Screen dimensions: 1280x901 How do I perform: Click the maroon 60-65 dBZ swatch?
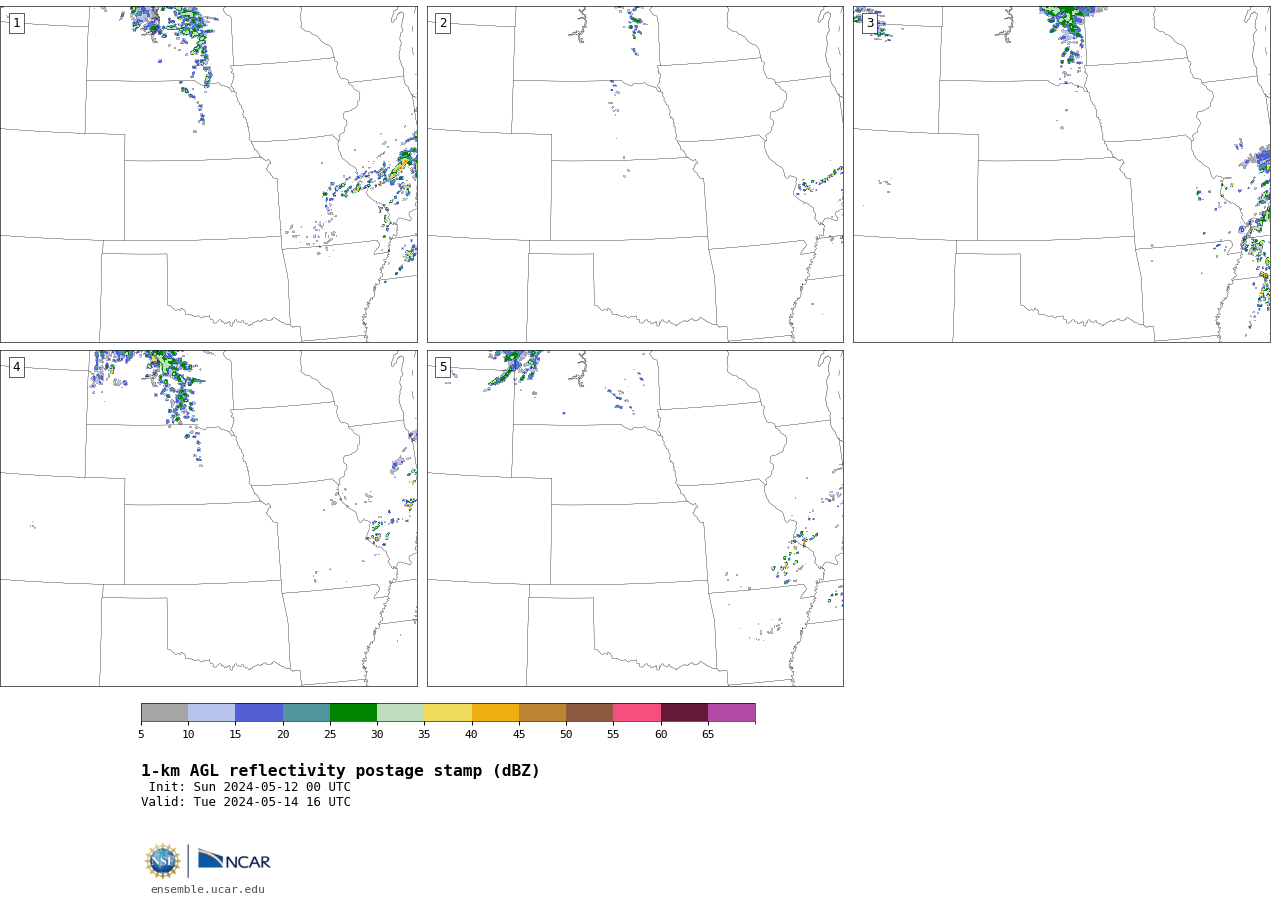pyautogui.click(x=684, y=713)
